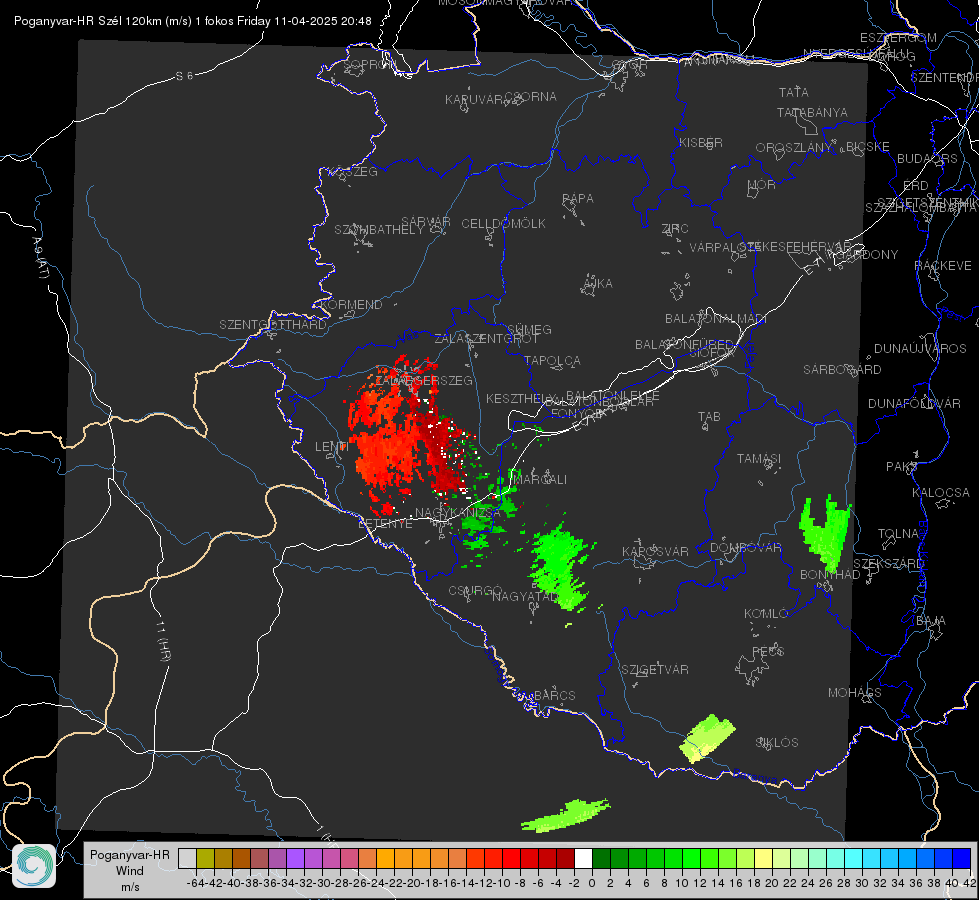Click the DUNAÚJVÁROS city label
The width and height of the screenshot is (979, 900).
(920, 348)
